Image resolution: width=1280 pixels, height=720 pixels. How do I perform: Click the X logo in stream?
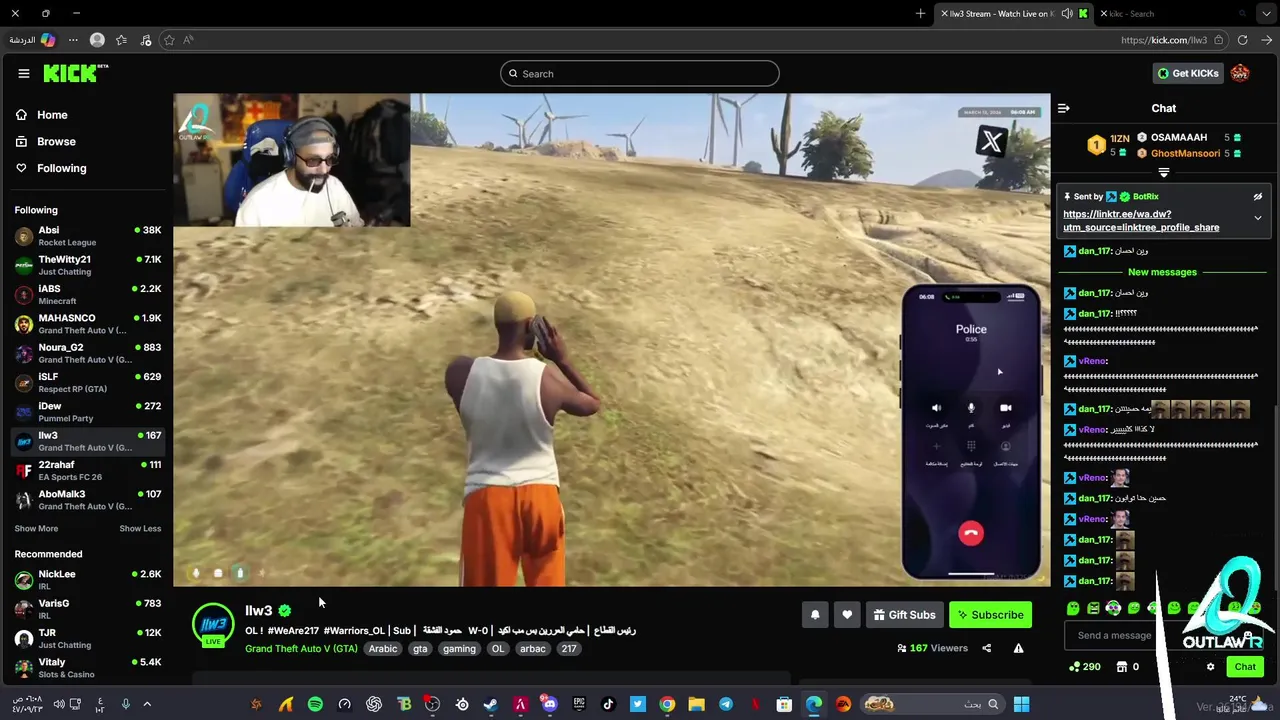991,141
